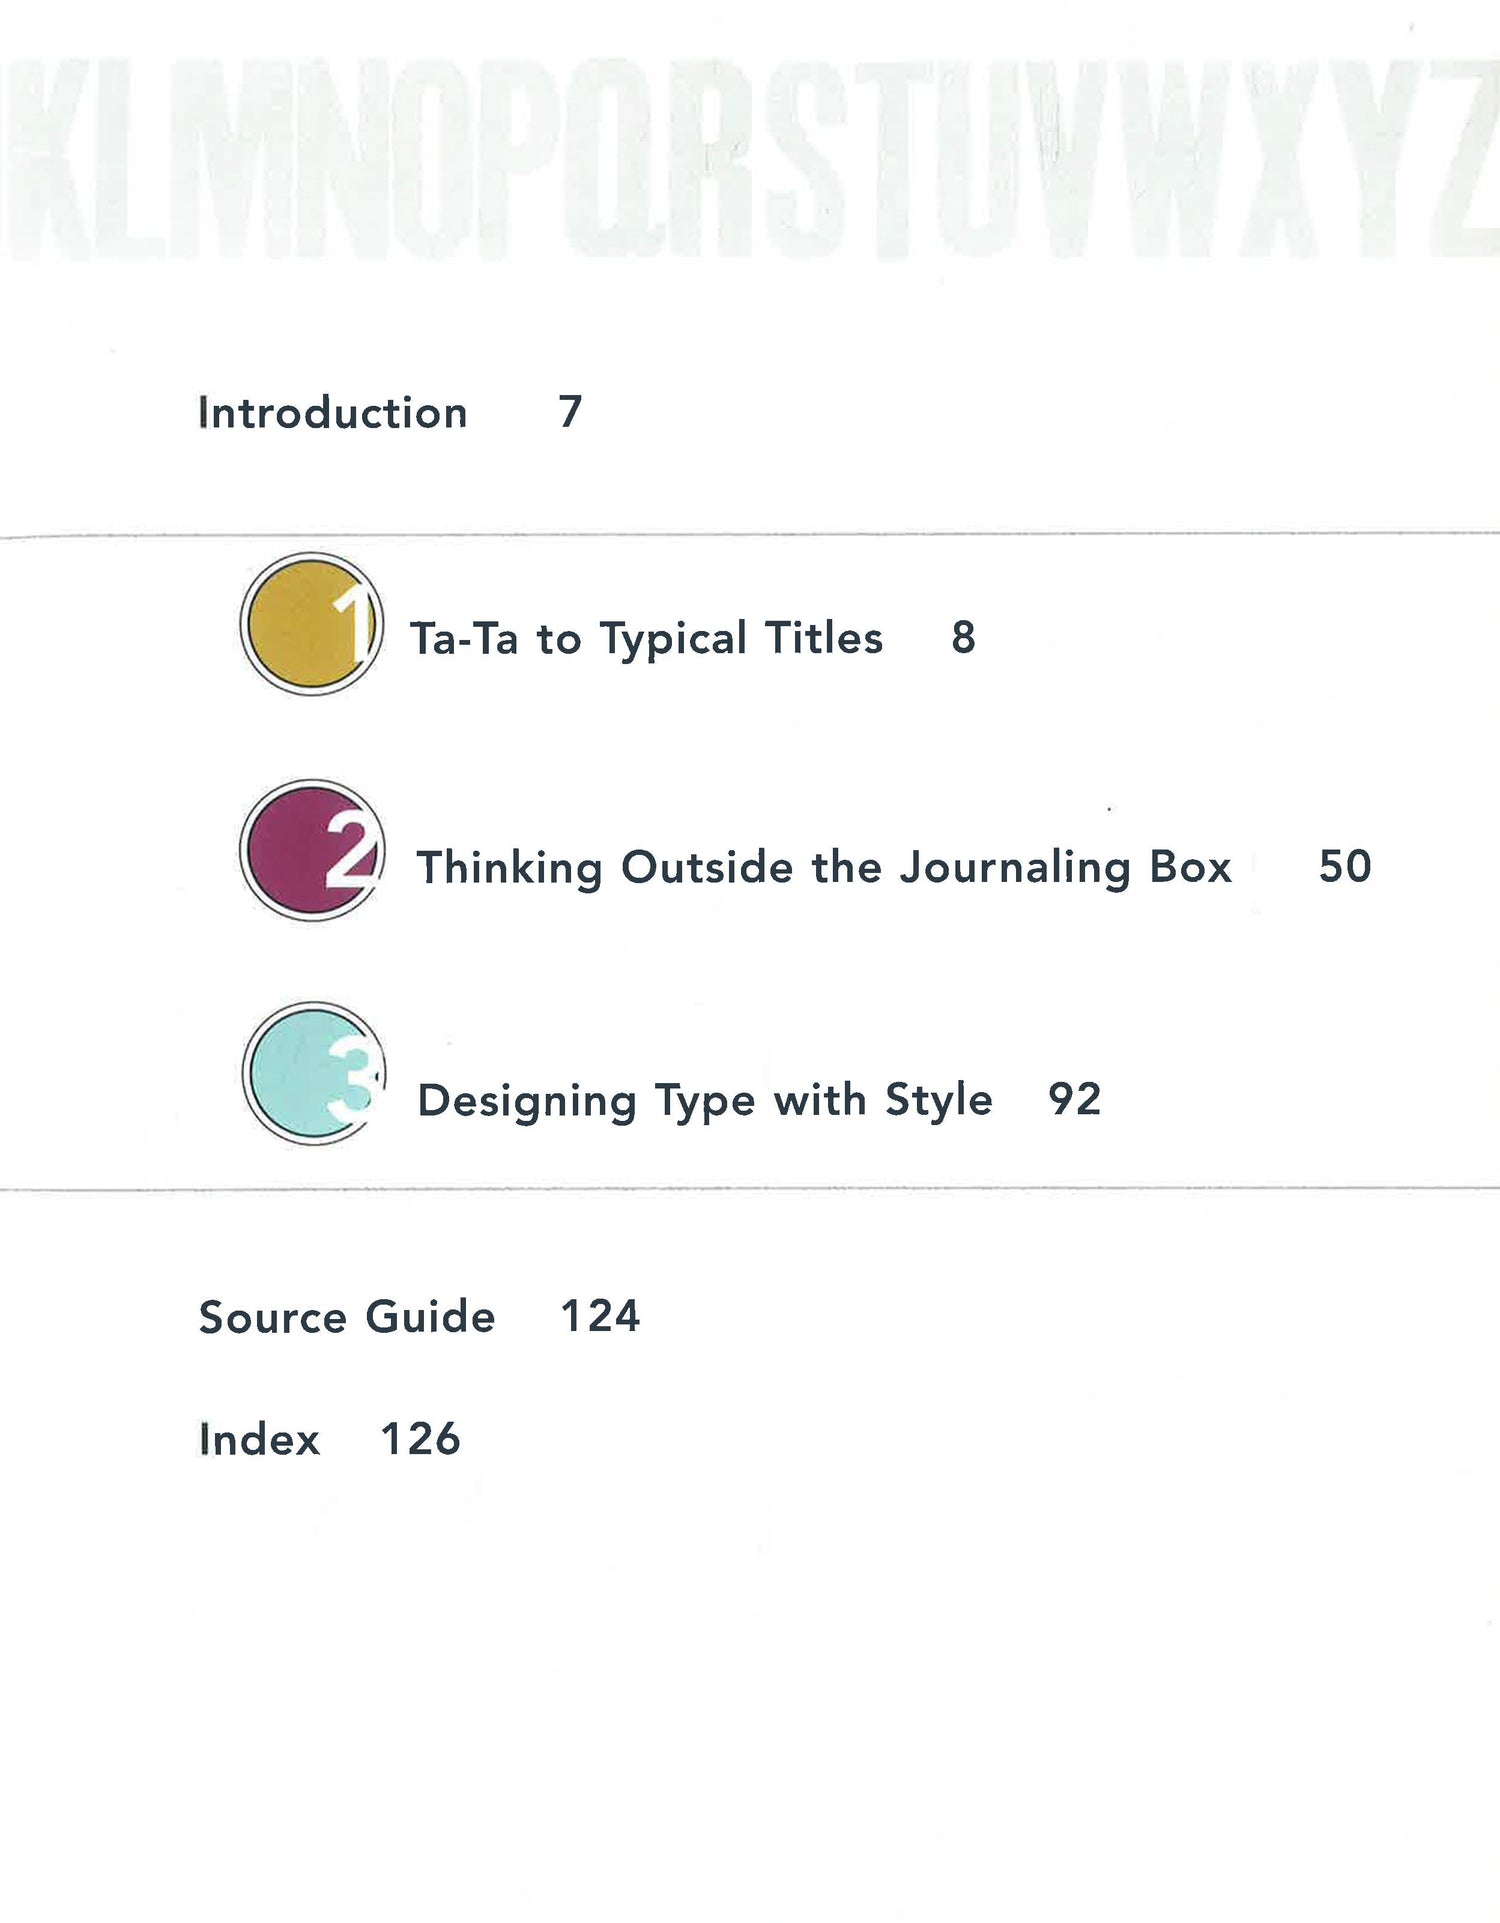Screen dimensions: 1500x1923
Task: Open the Ta-Ta to Typical Titles chapter
Action: tap(646, 639)
